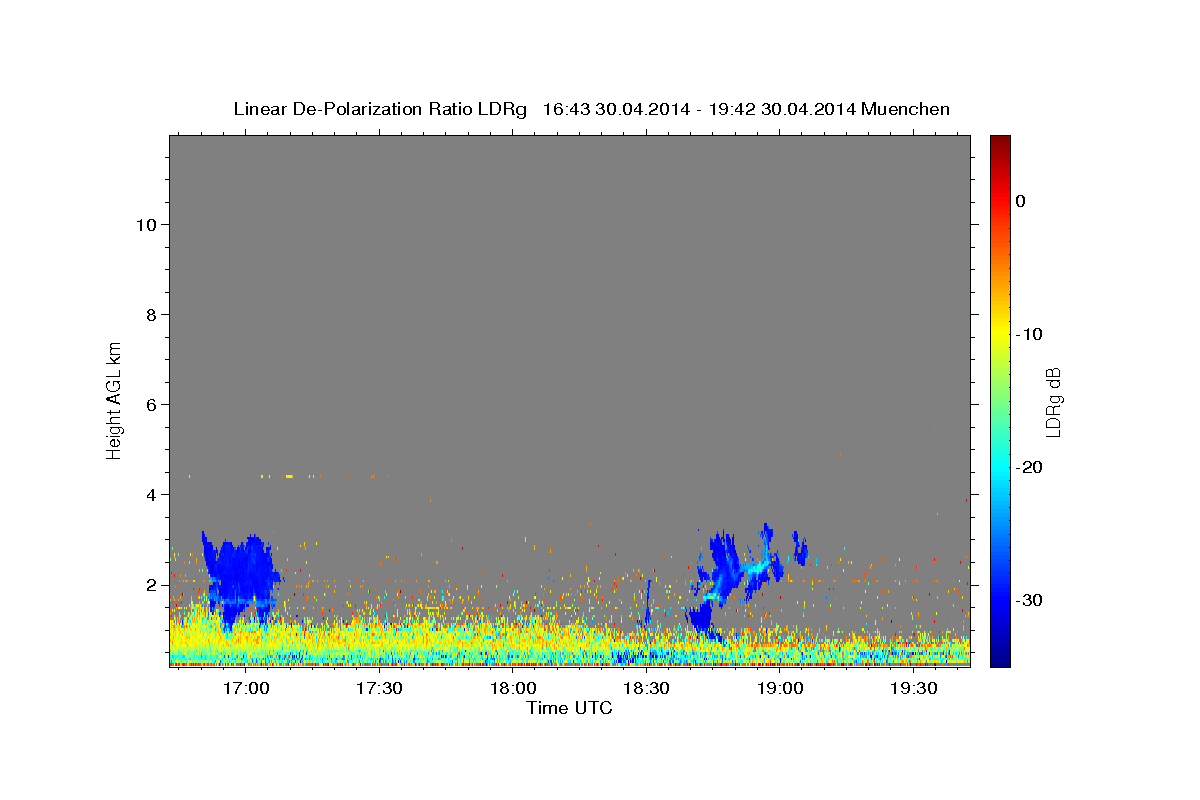Click the plot title text
The width and height of the screenshot is (1200, 800).
[x=591, y=109]
